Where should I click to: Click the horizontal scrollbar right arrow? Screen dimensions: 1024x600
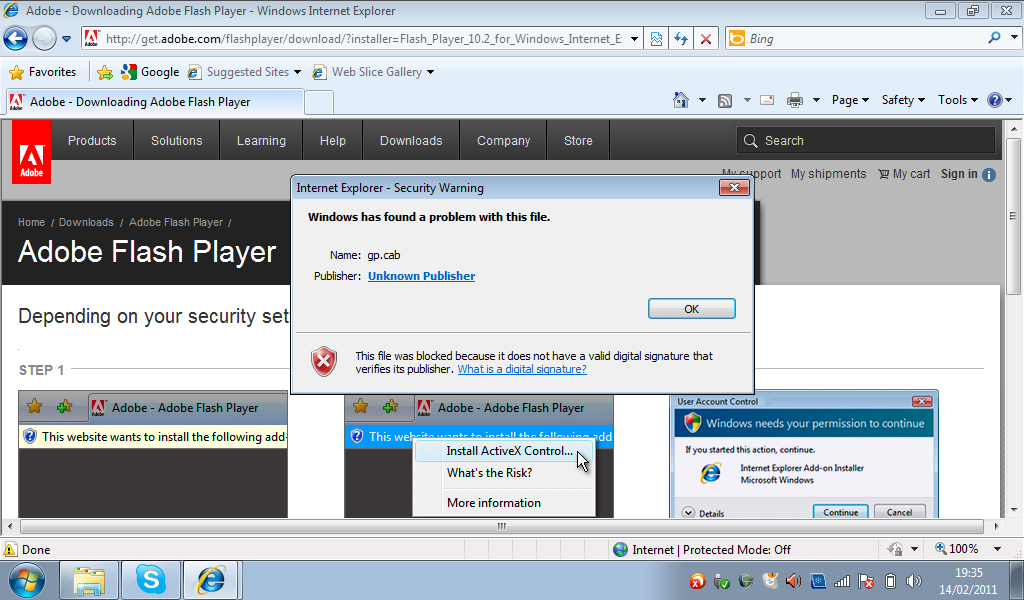tap(997, 526)
